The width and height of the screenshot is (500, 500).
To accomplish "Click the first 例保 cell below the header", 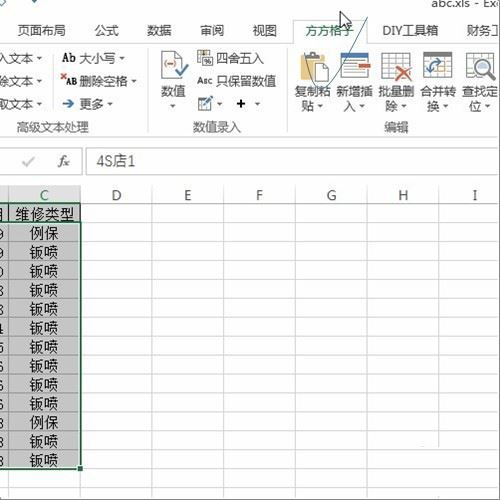I will tap(44, 233).
